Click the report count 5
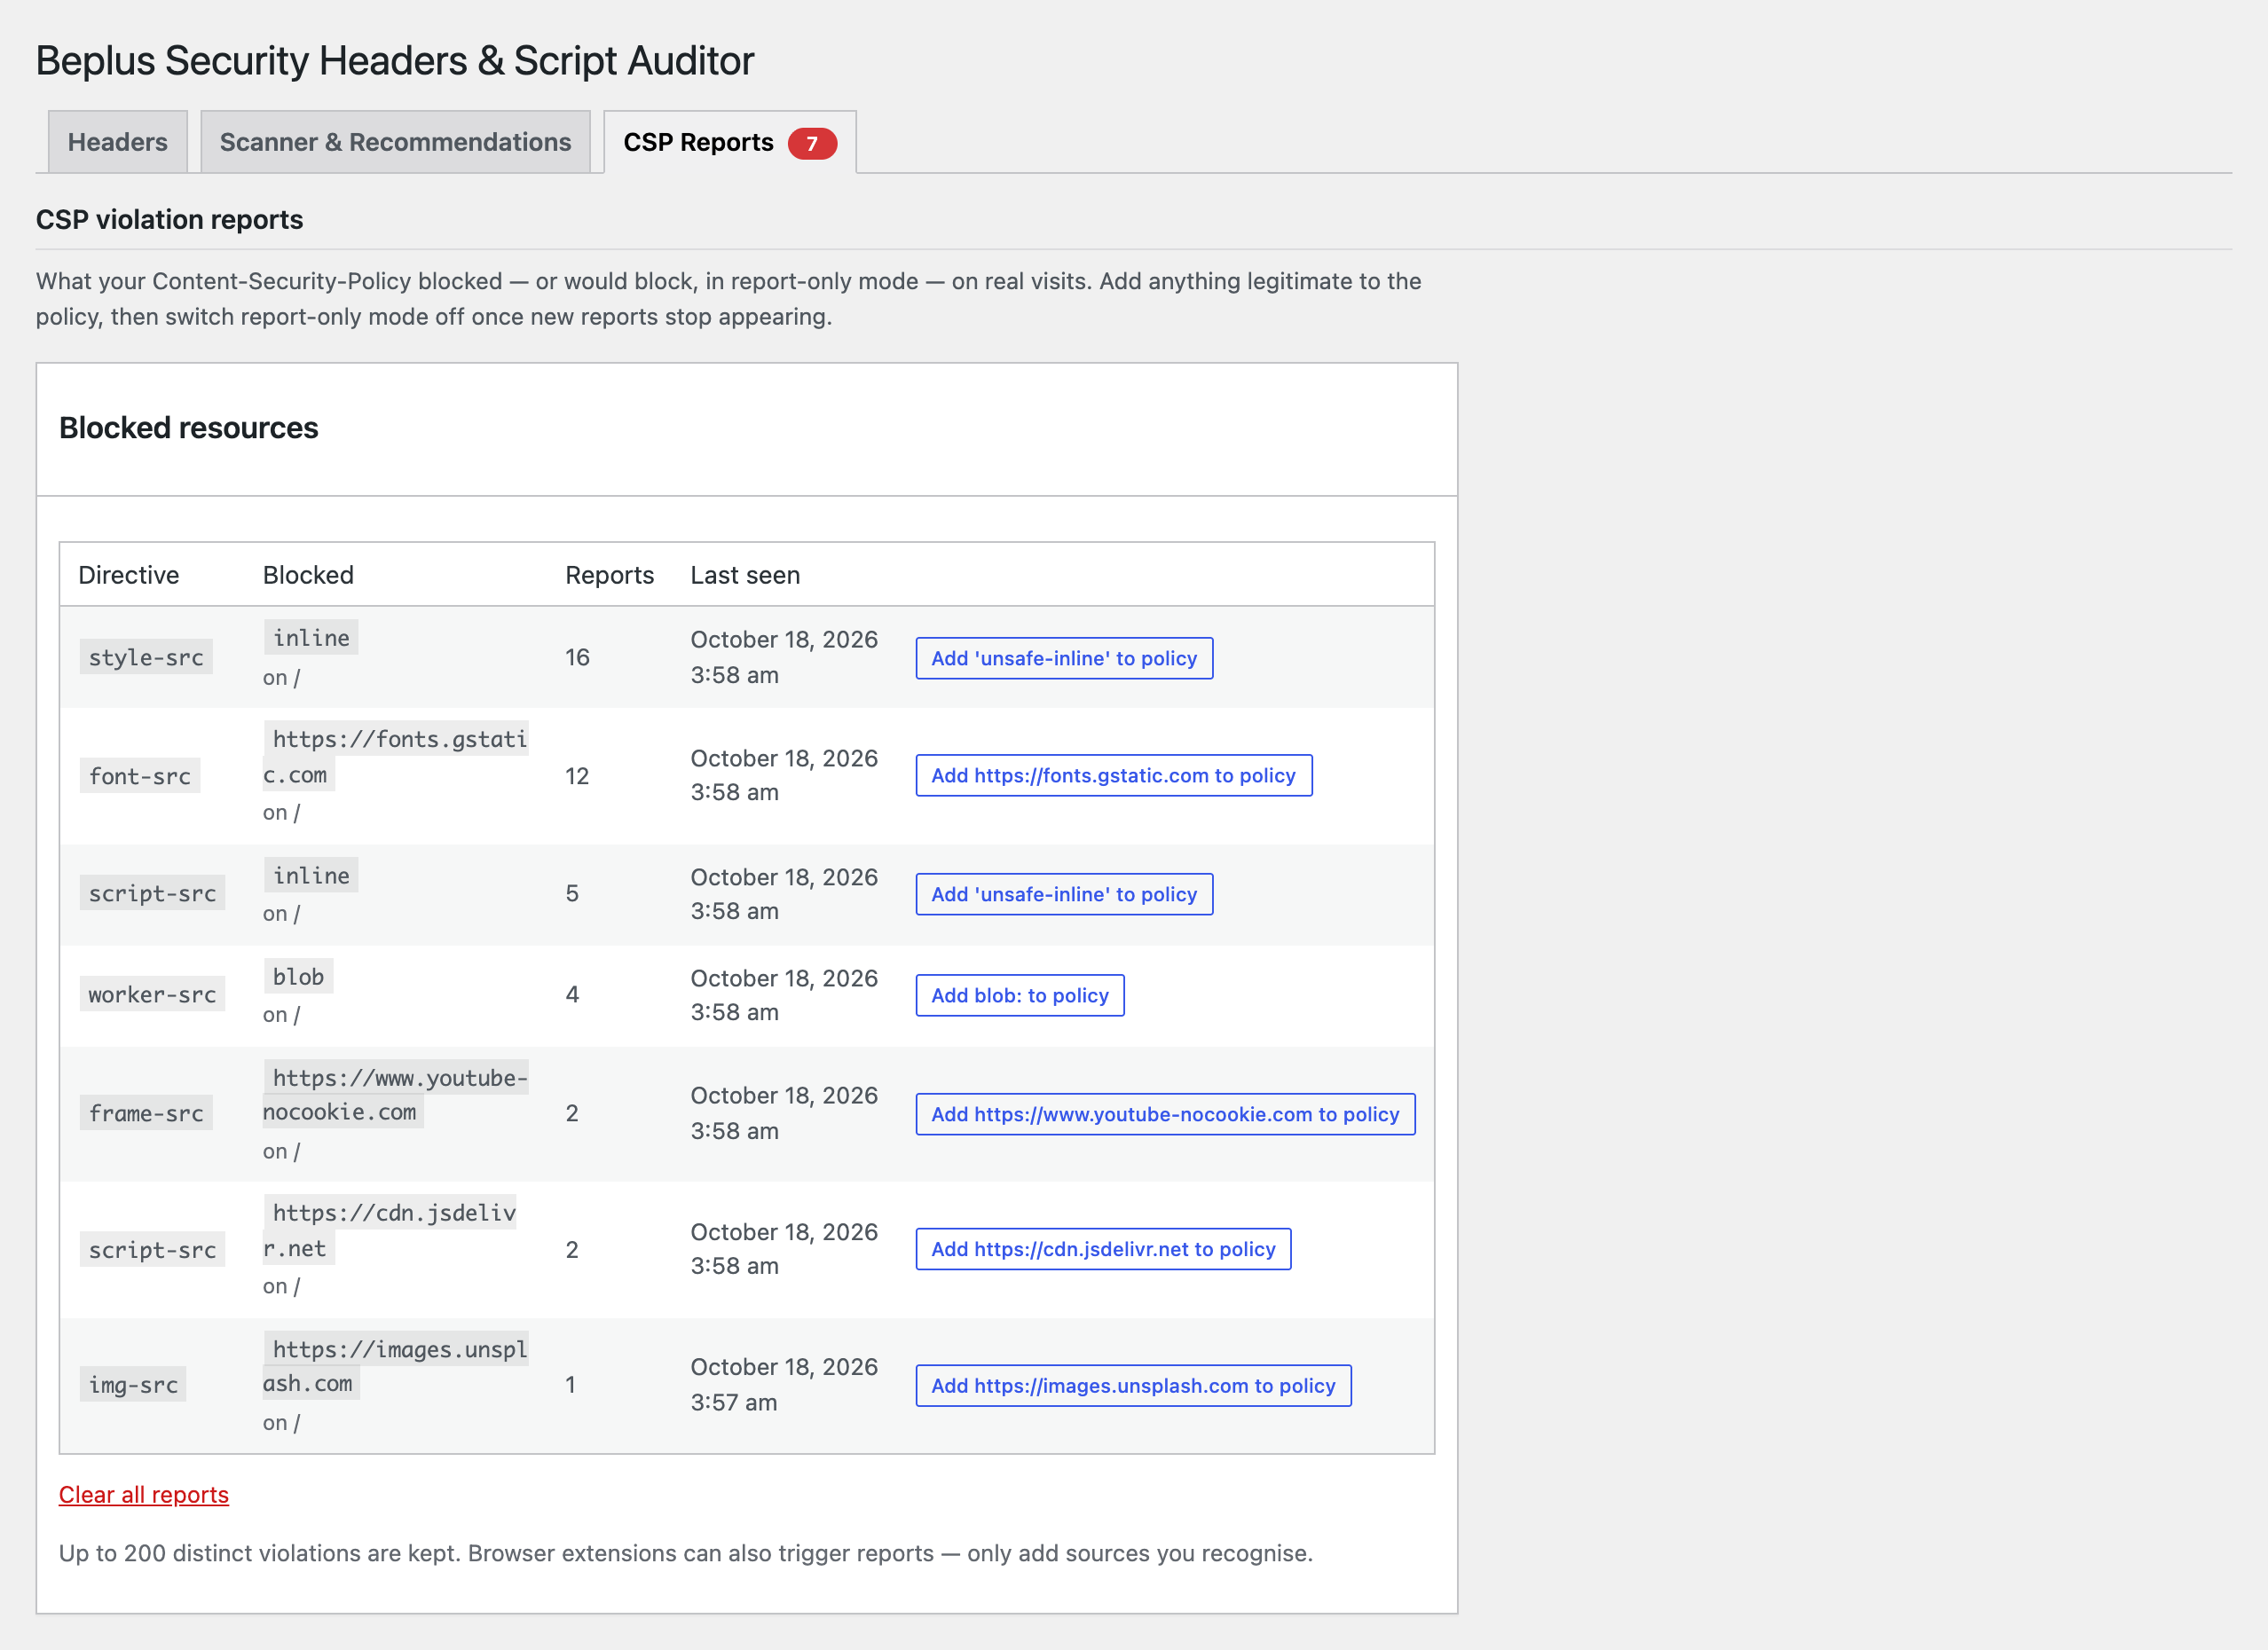The image size is (2268, 1650). pos(572,893)
